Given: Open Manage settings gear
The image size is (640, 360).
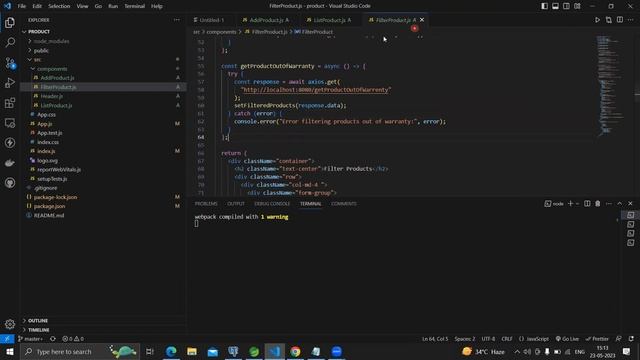Looking at the screenshot, I should coord(10,324).
